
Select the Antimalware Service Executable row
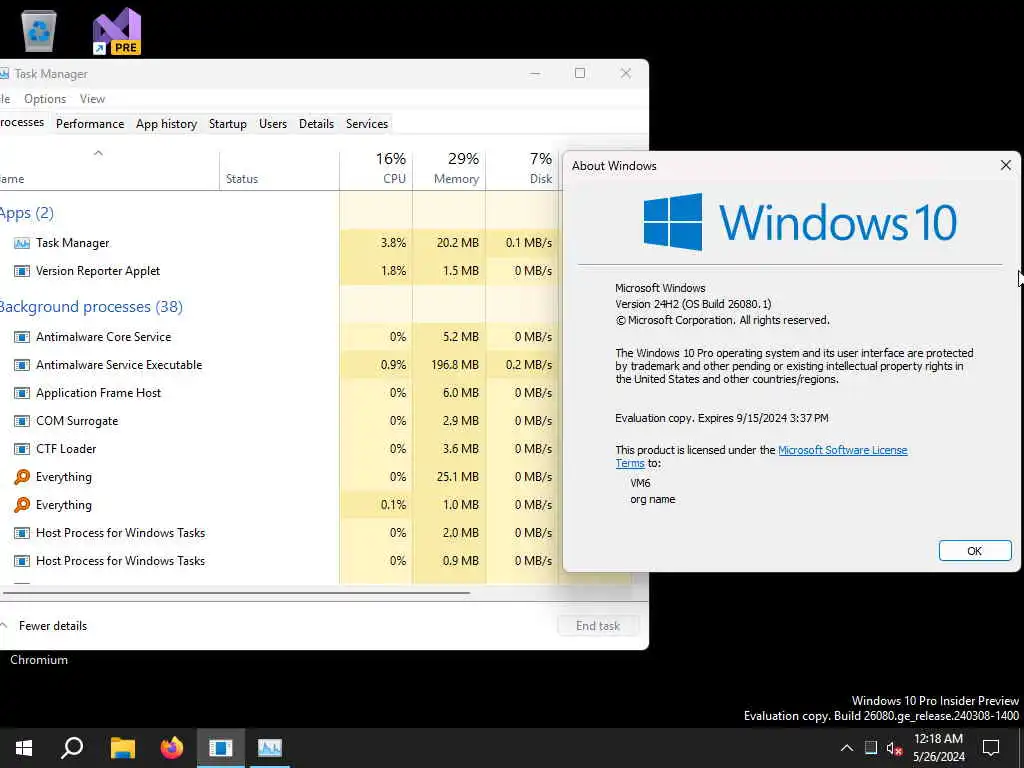[x=280, y=365]
